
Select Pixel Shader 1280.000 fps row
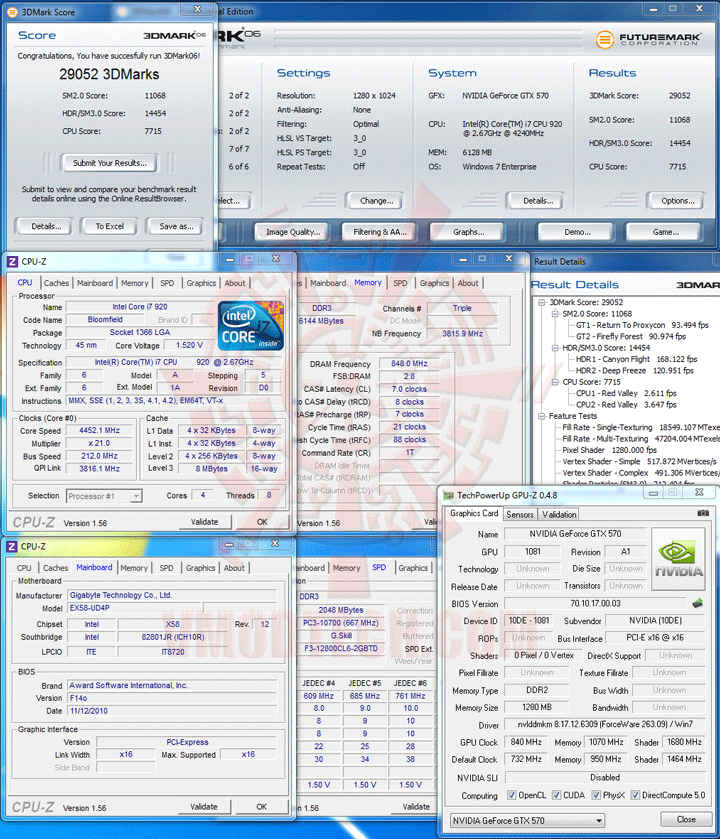pos(609,450)
